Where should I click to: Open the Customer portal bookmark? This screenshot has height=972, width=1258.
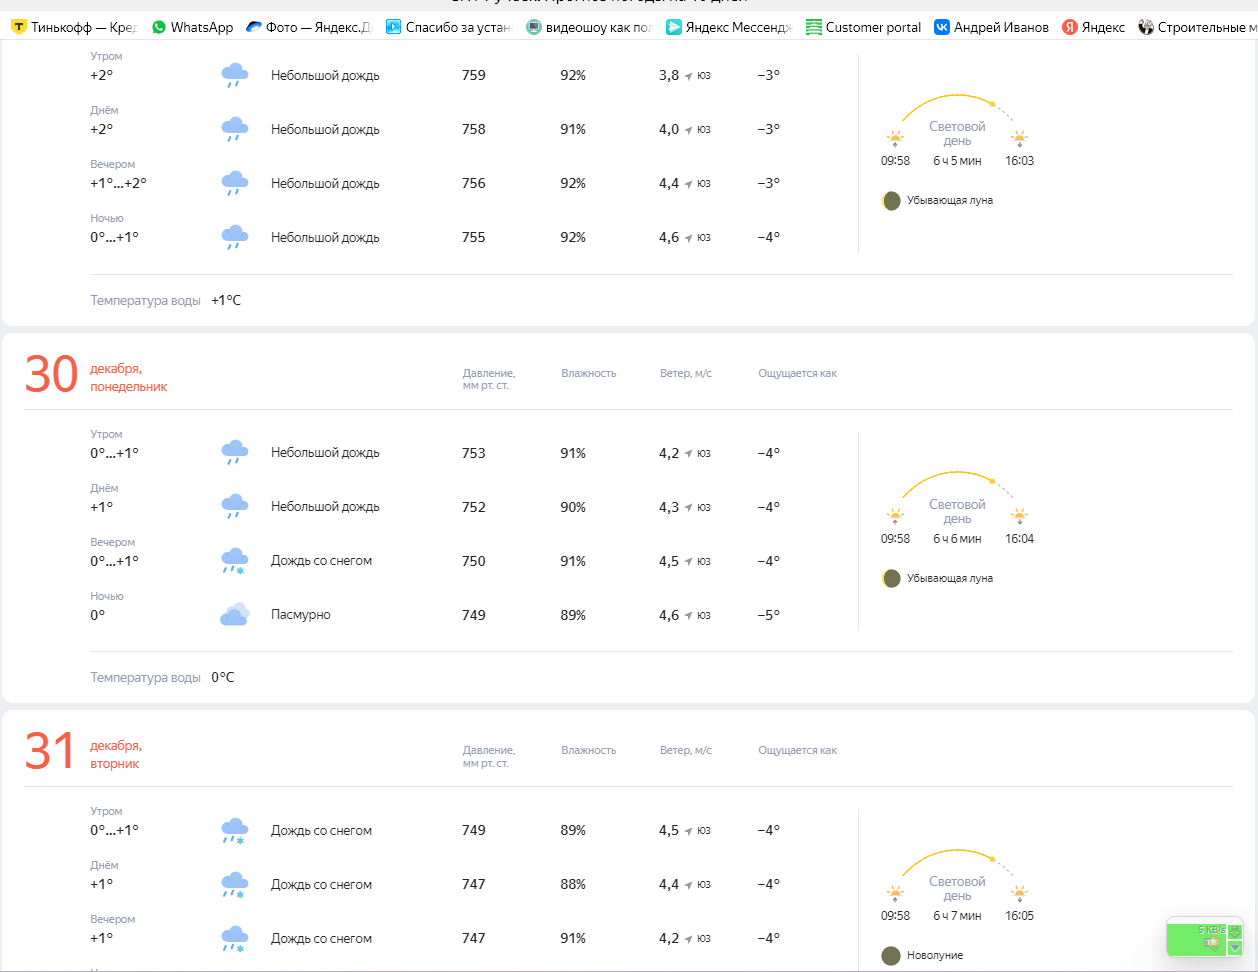click(864, 27)
